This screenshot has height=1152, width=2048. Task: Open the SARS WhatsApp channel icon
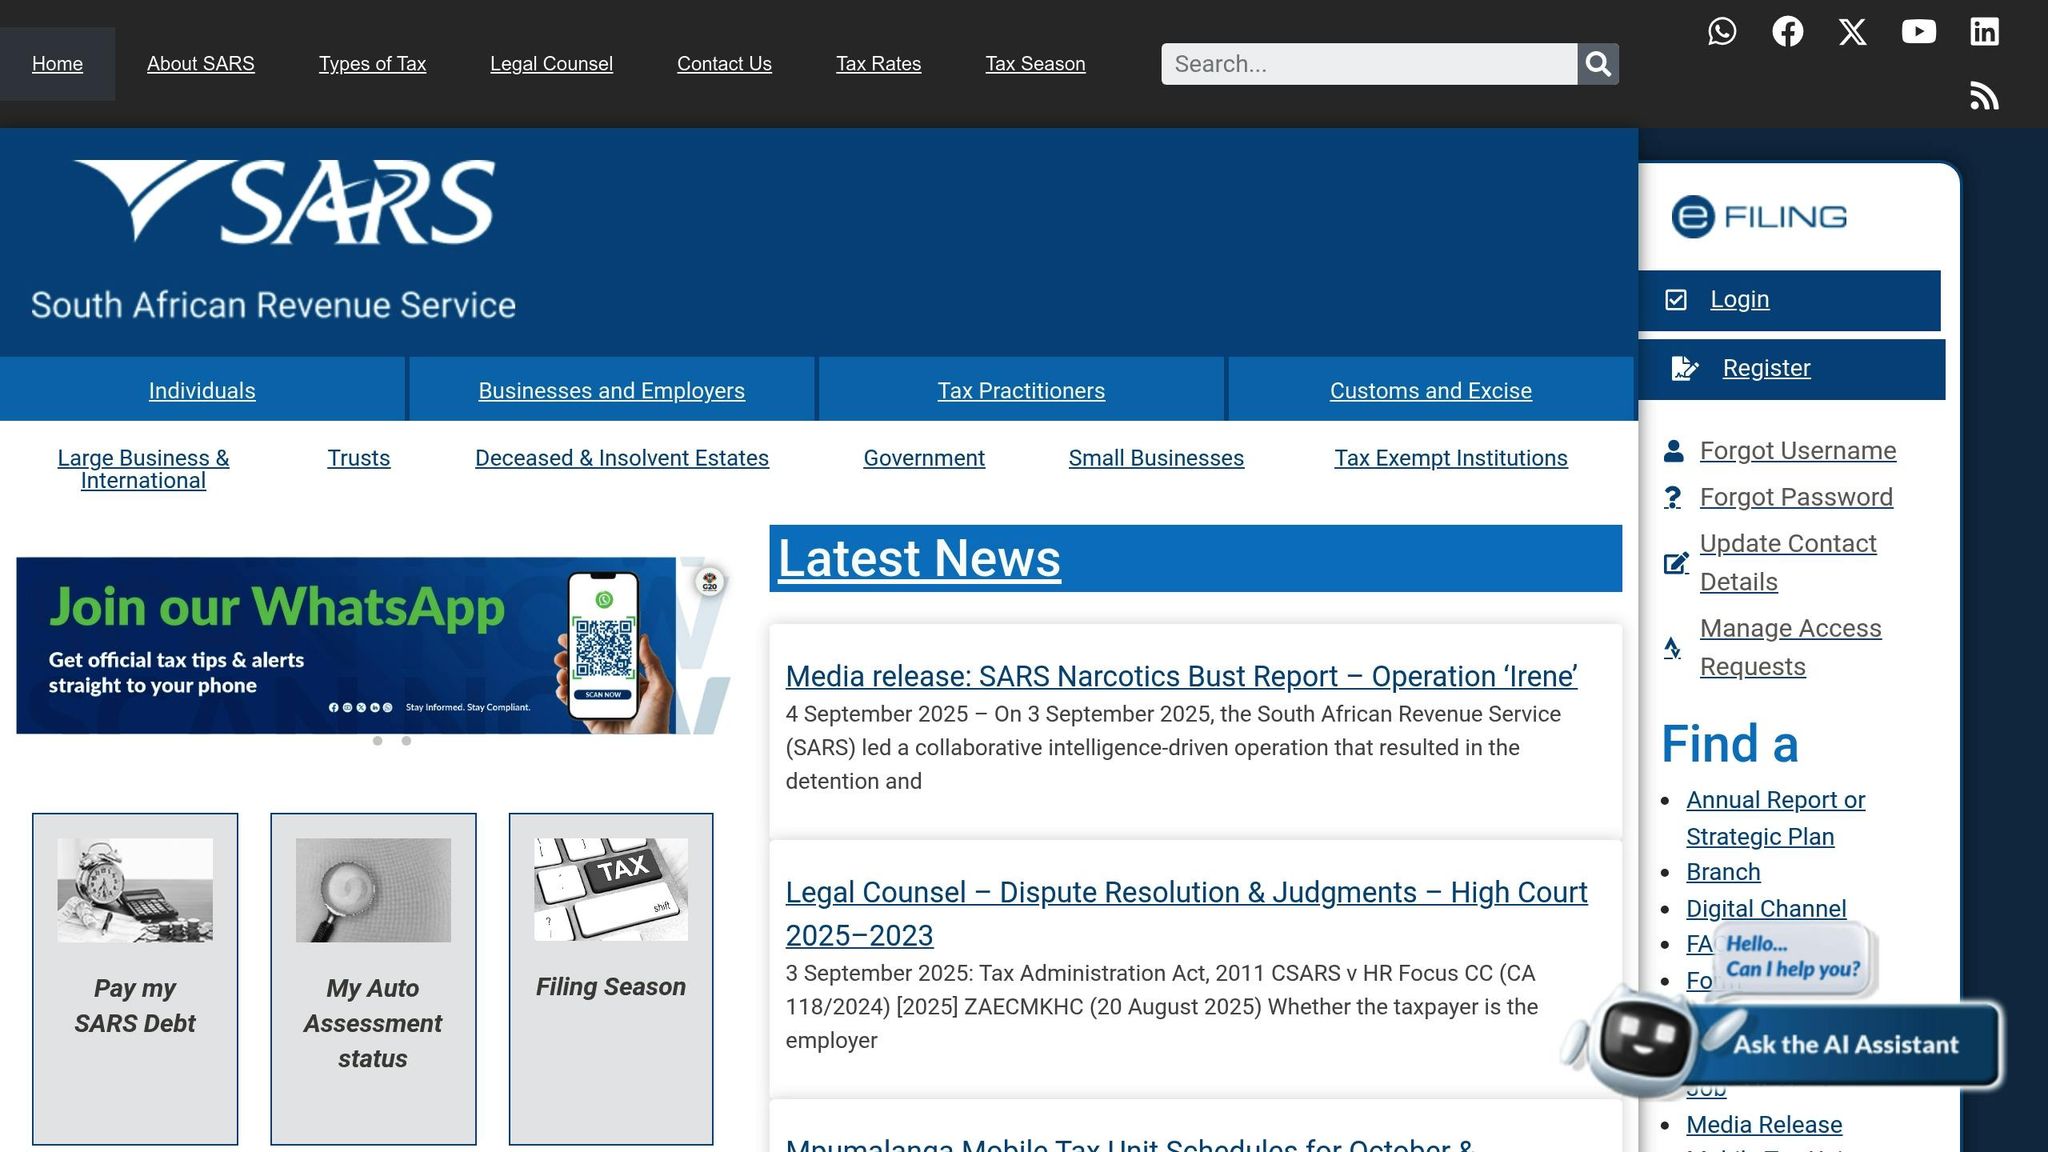tap(1722, 32)
